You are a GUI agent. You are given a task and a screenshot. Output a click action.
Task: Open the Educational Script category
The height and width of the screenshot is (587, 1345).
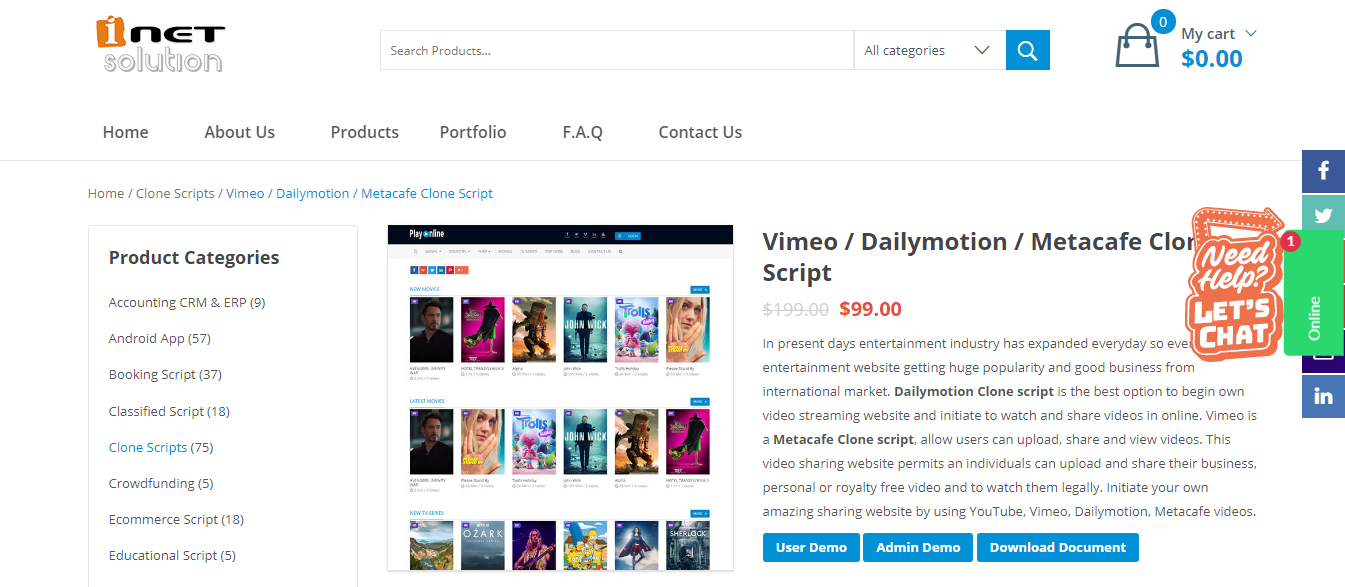[x=172, y=555]
